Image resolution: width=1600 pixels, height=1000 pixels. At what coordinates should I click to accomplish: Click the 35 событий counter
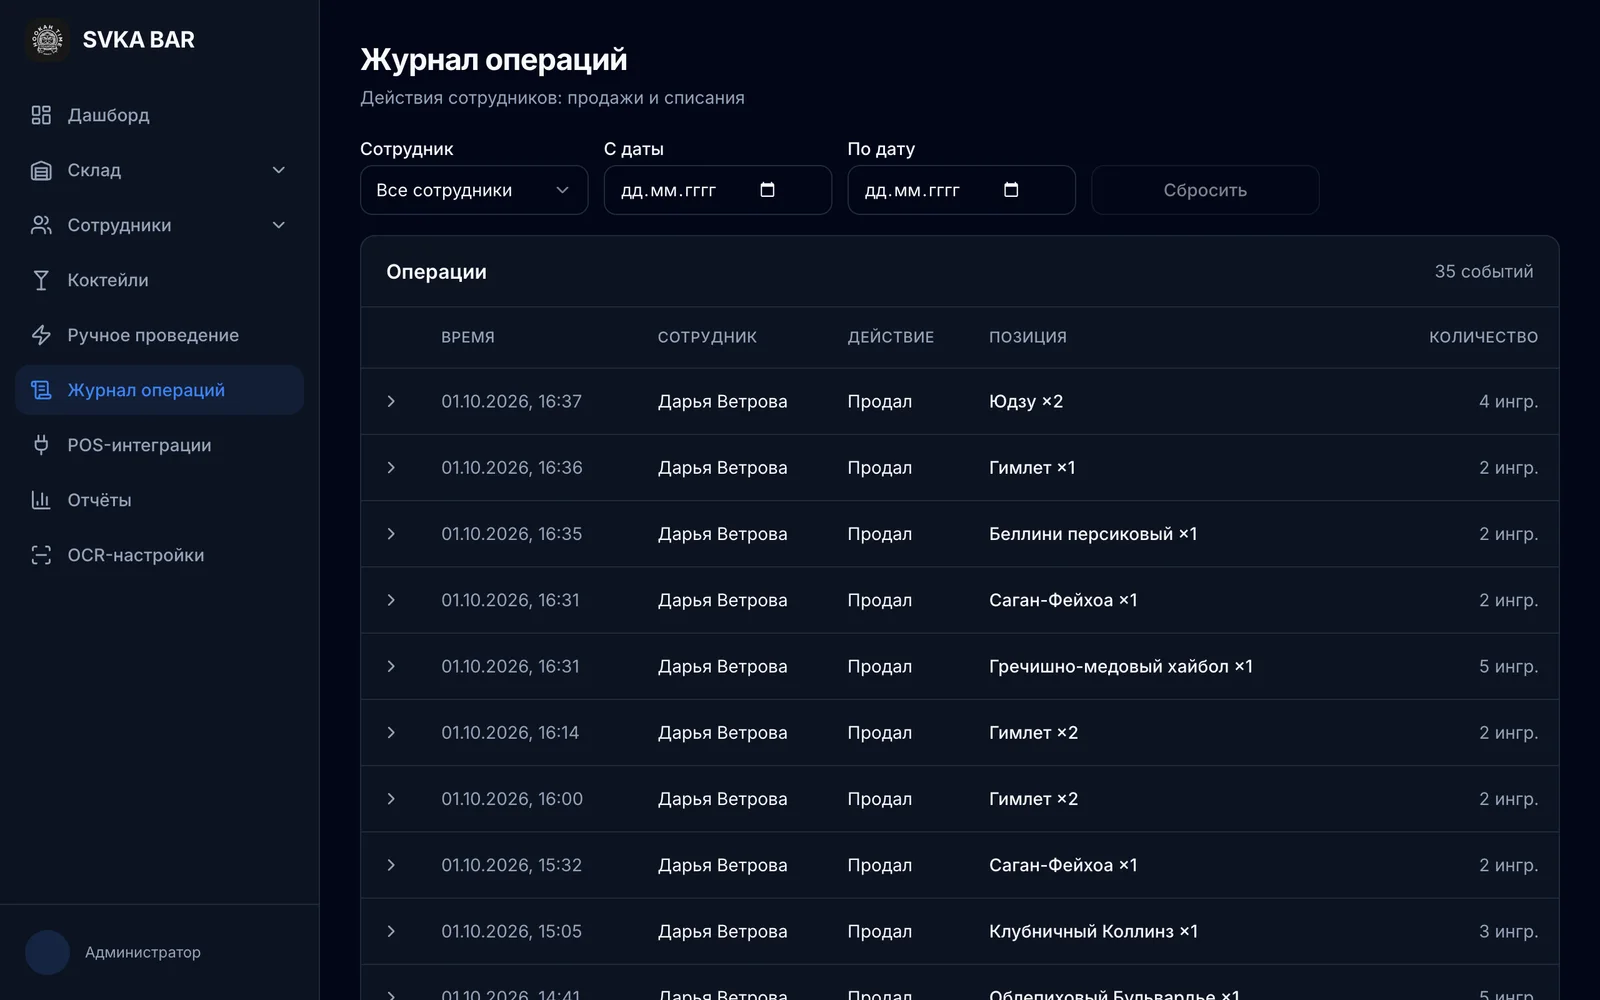pyautogui.click(x=1484, y=272)
